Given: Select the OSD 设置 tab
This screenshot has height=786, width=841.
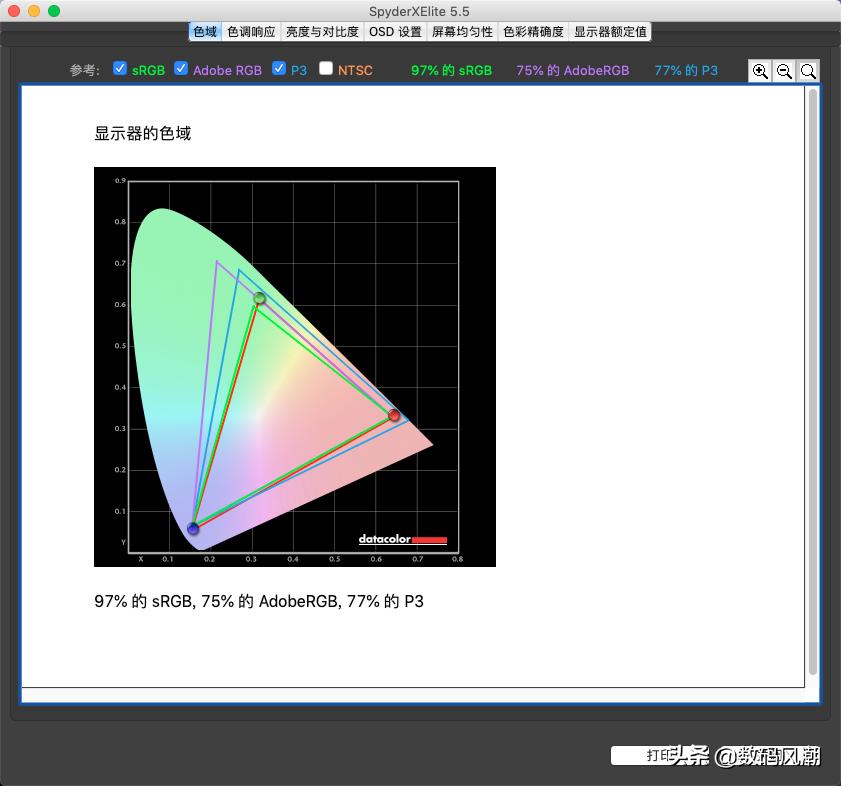Looking at the screenshot, I should pos(395,32).
